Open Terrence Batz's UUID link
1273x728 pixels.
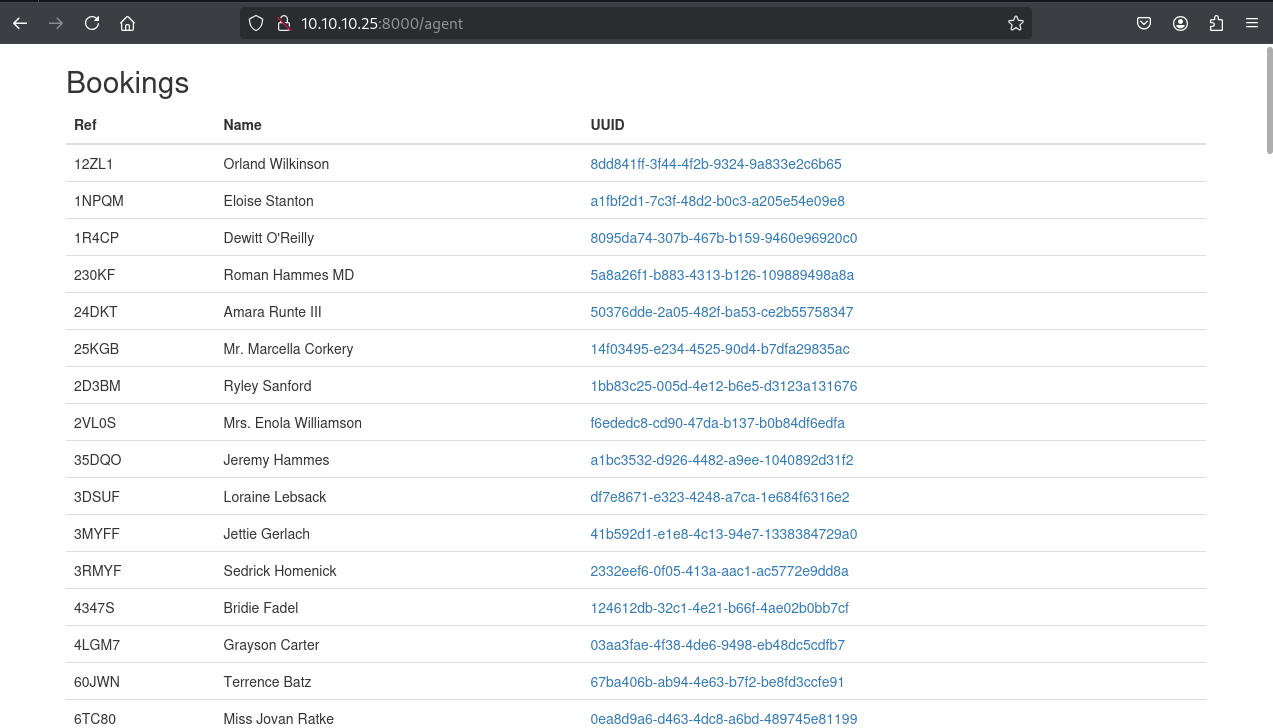717,682
